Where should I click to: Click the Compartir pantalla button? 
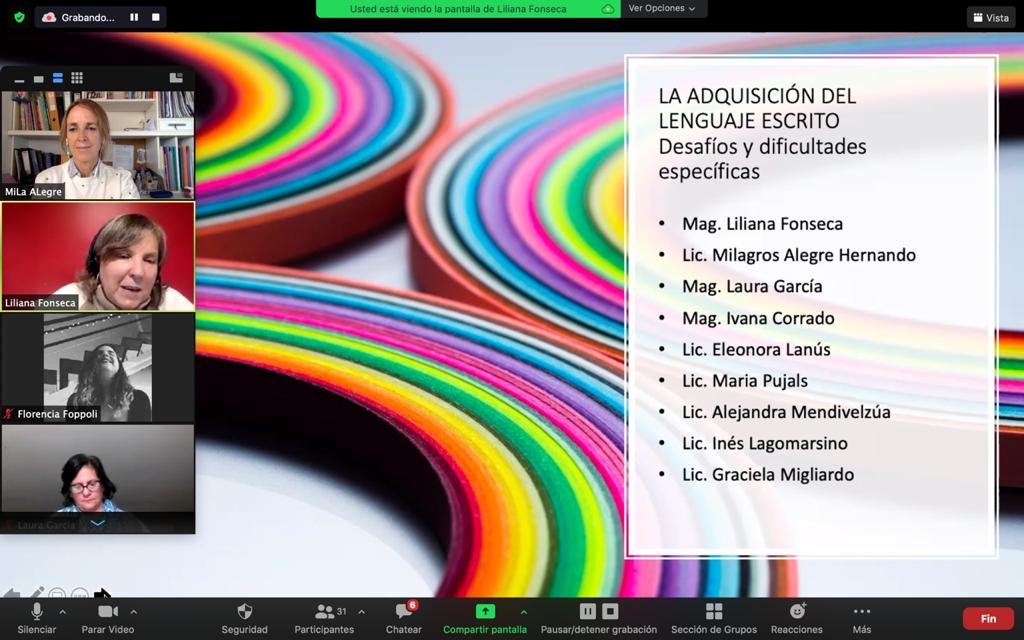485,618
